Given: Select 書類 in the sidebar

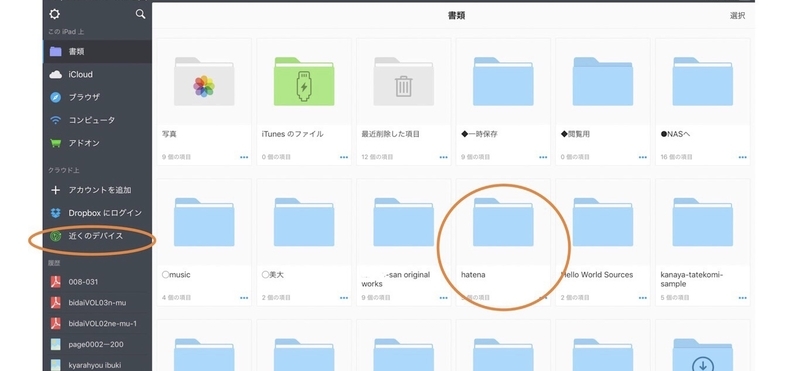Looking at the screenshot, I should coord(97,52).
